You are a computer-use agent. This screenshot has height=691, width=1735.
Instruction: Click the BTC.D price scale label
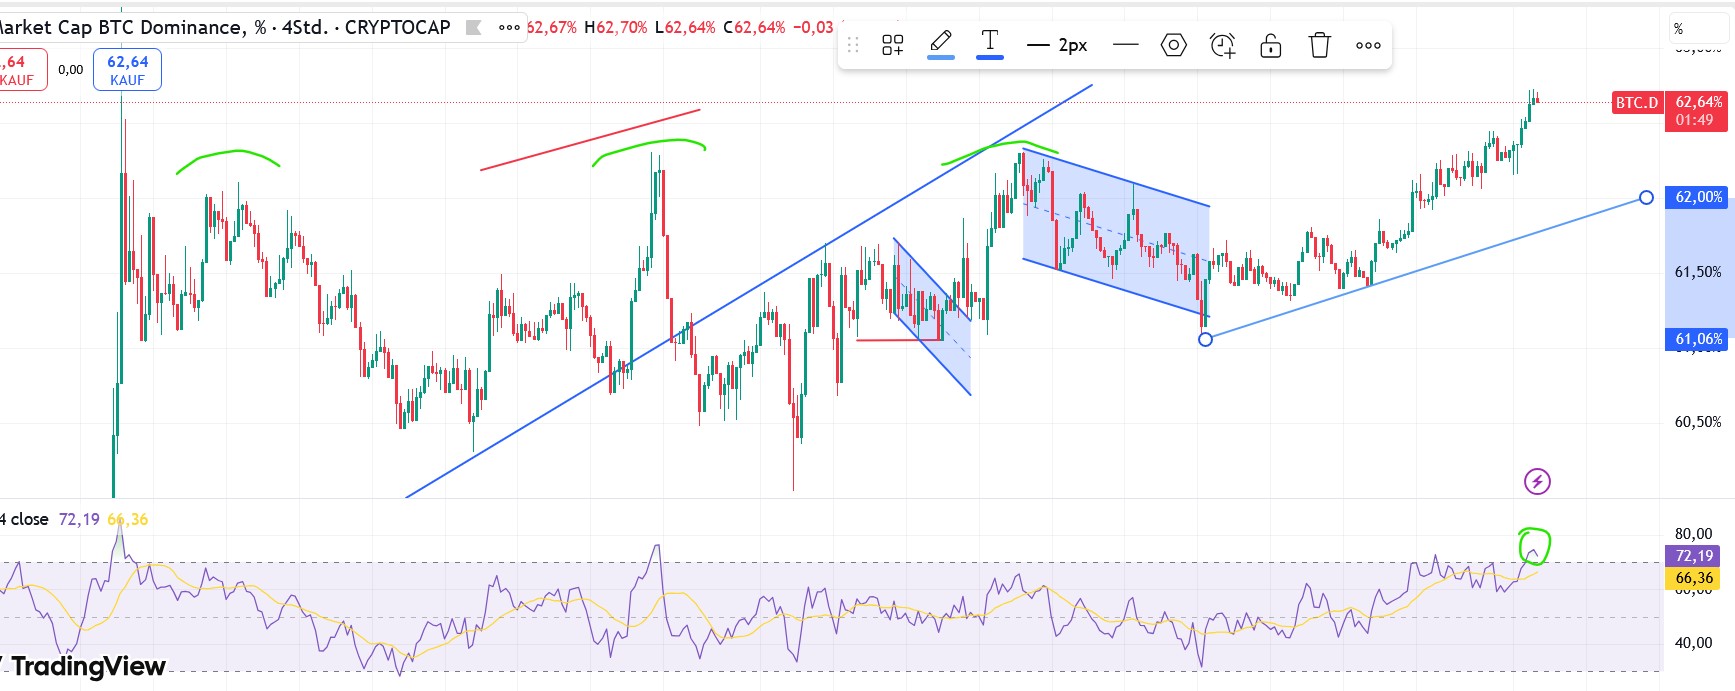click(x=1636, y=102)
